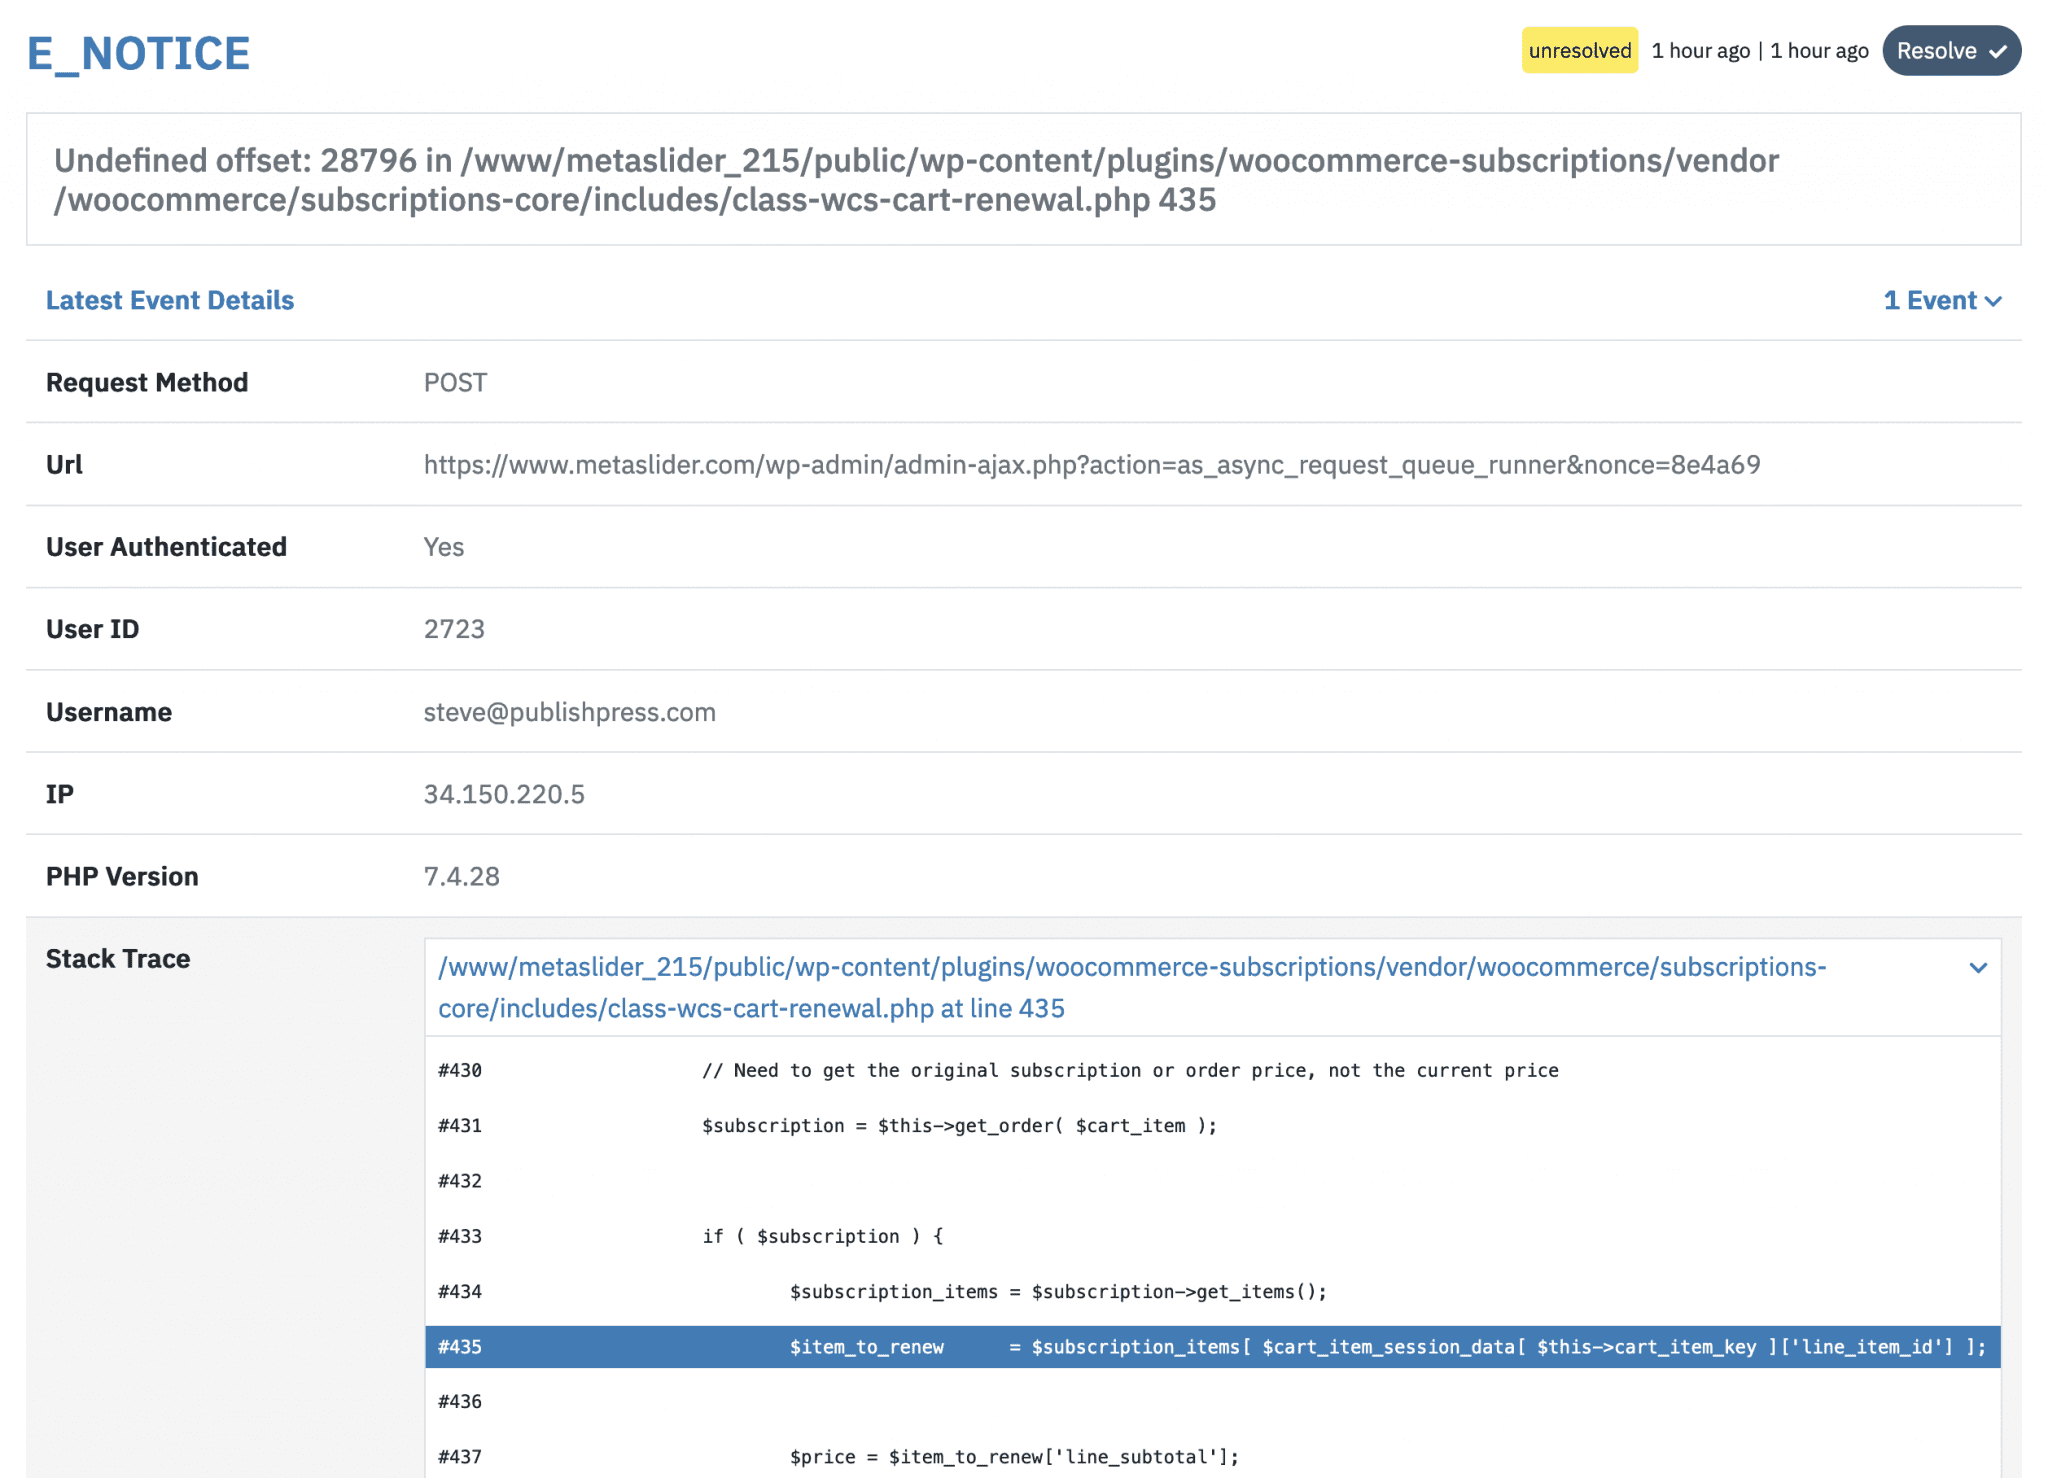Viewport: 2048px width, 1478px height.
Task: Click the Undefined offset error message box
Action: (1022, 180)
